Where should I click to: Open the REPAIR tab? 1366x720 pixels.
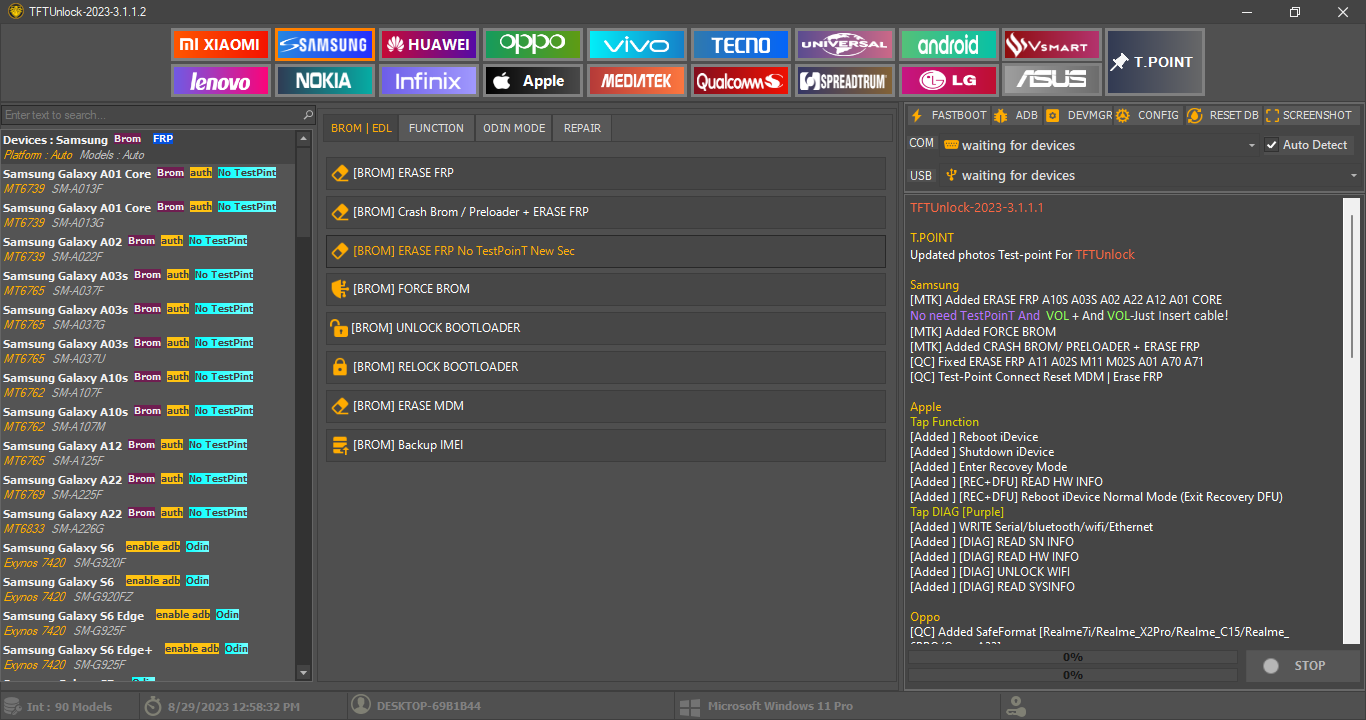(582, 128)
